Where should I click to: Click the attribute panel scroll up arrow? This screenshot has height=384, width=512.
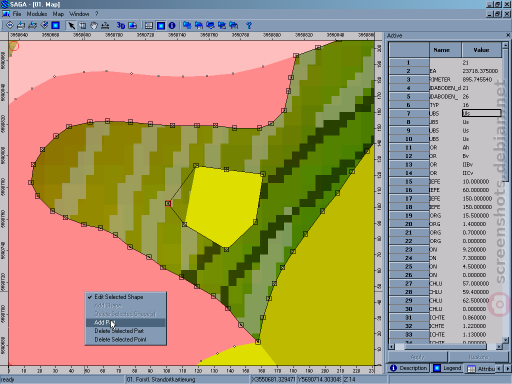click(x=506, y=46)
